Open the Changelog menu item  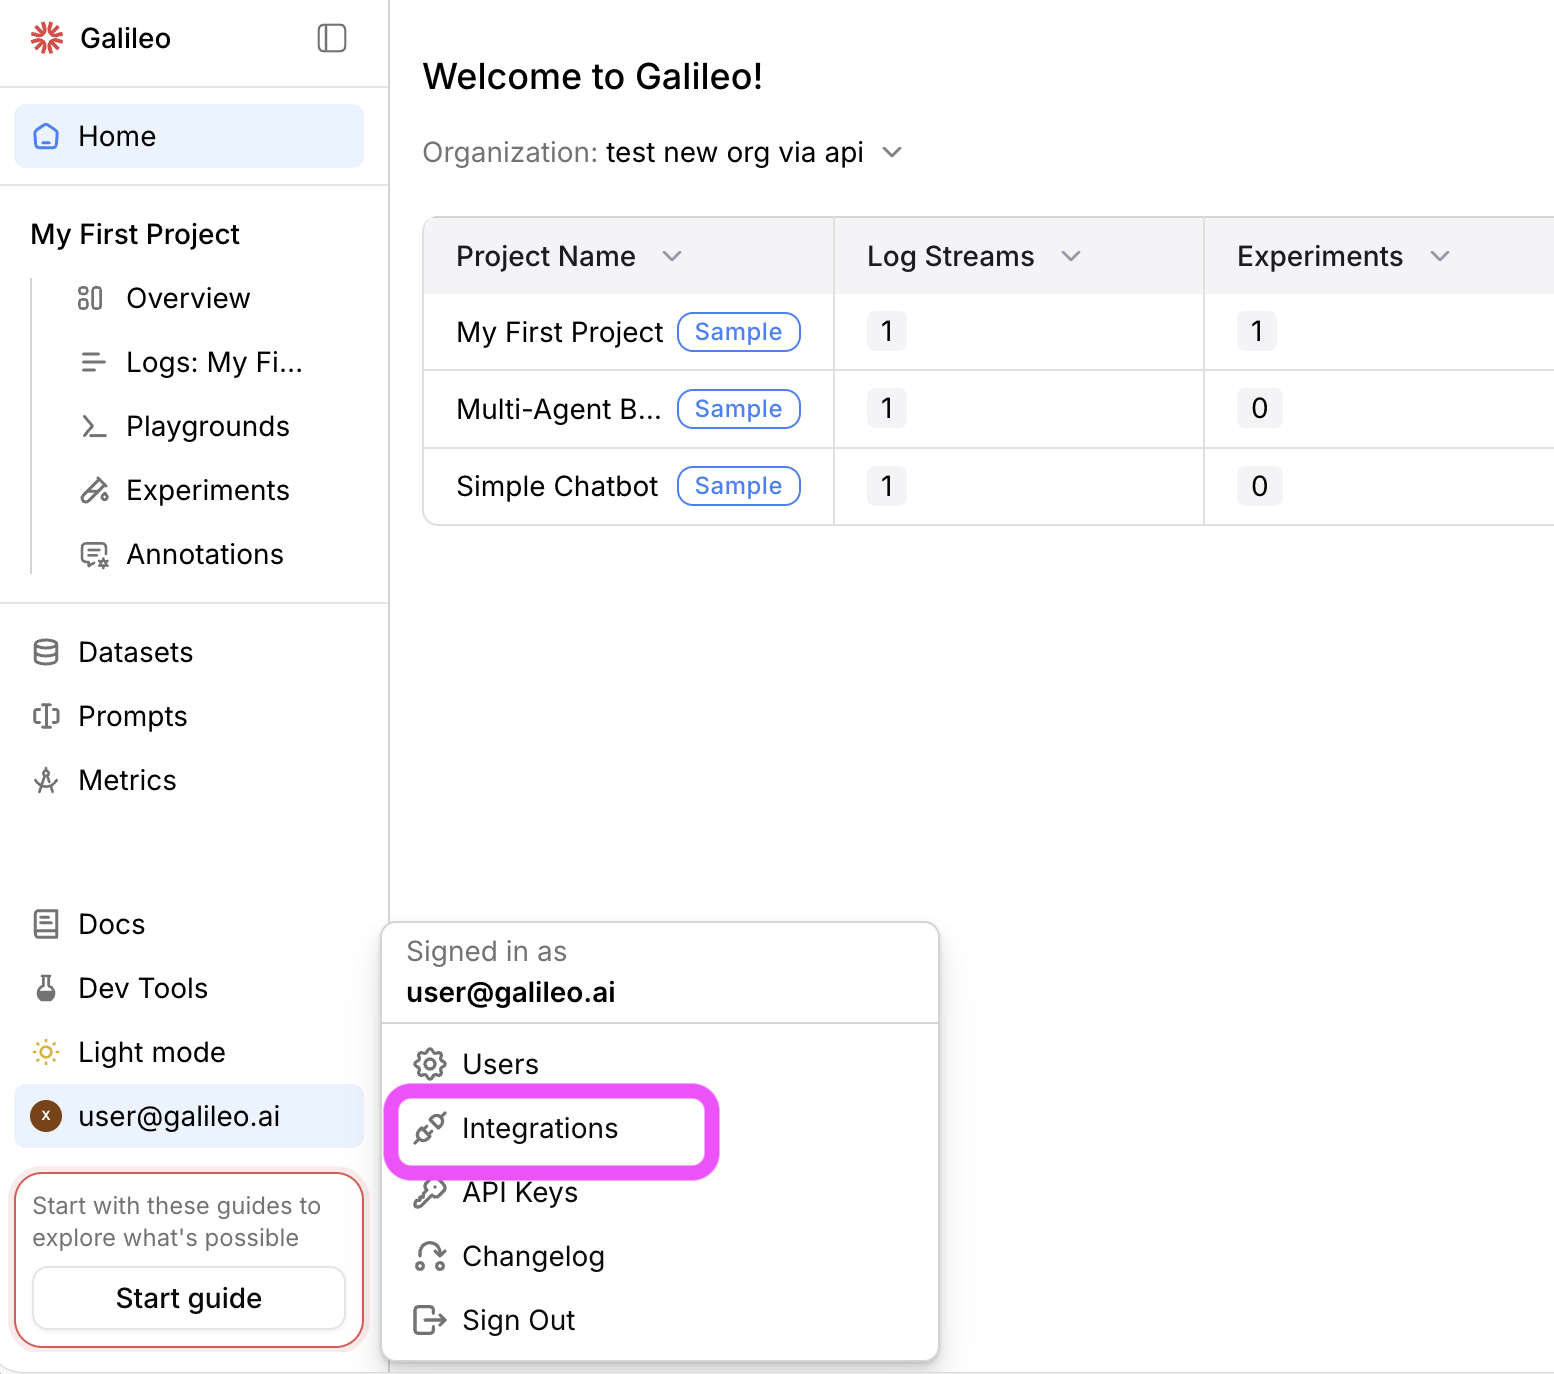[533, 1256]
